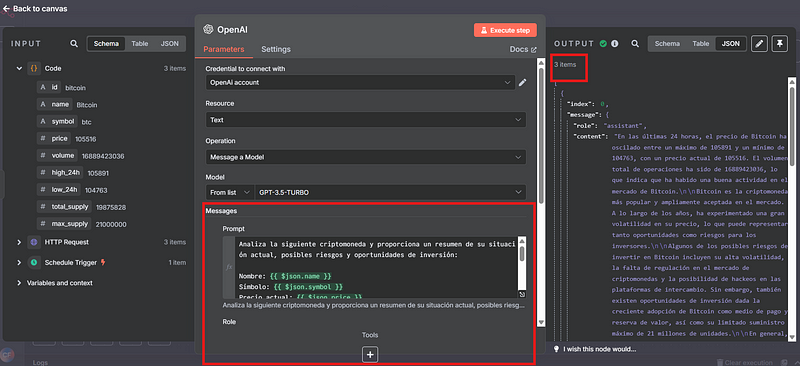Click the Schedule Trigger lightning bolt icon
The width and height of the screenshot is (800, 366).
tap(104, 262)
